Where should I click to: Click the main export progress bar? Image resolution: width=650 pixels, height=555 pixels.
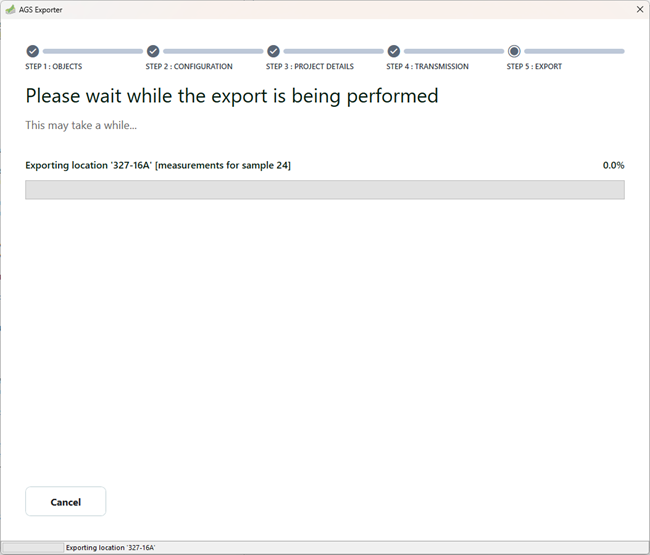pyautogui.click(x=324, y=190)
